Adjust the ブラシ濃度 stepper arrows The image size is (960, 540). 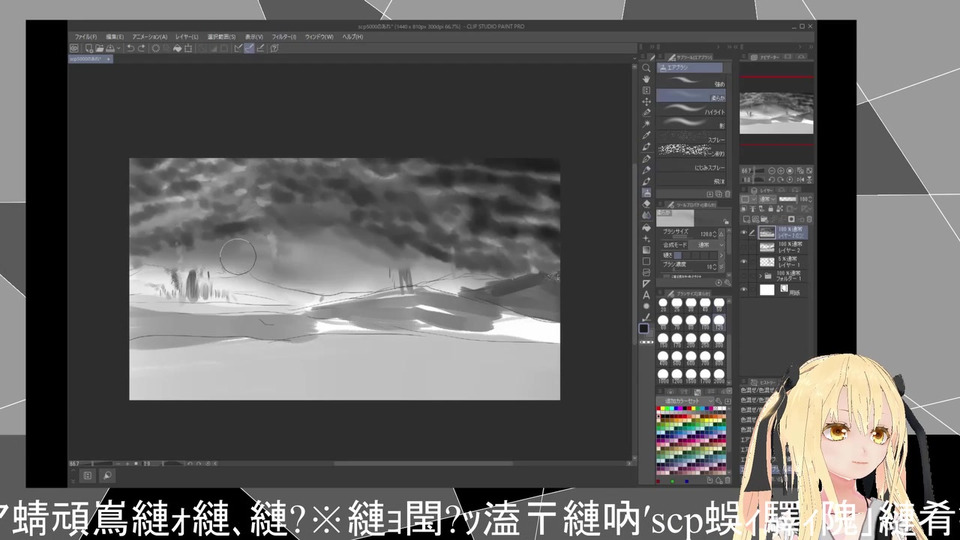pos(714,266)
